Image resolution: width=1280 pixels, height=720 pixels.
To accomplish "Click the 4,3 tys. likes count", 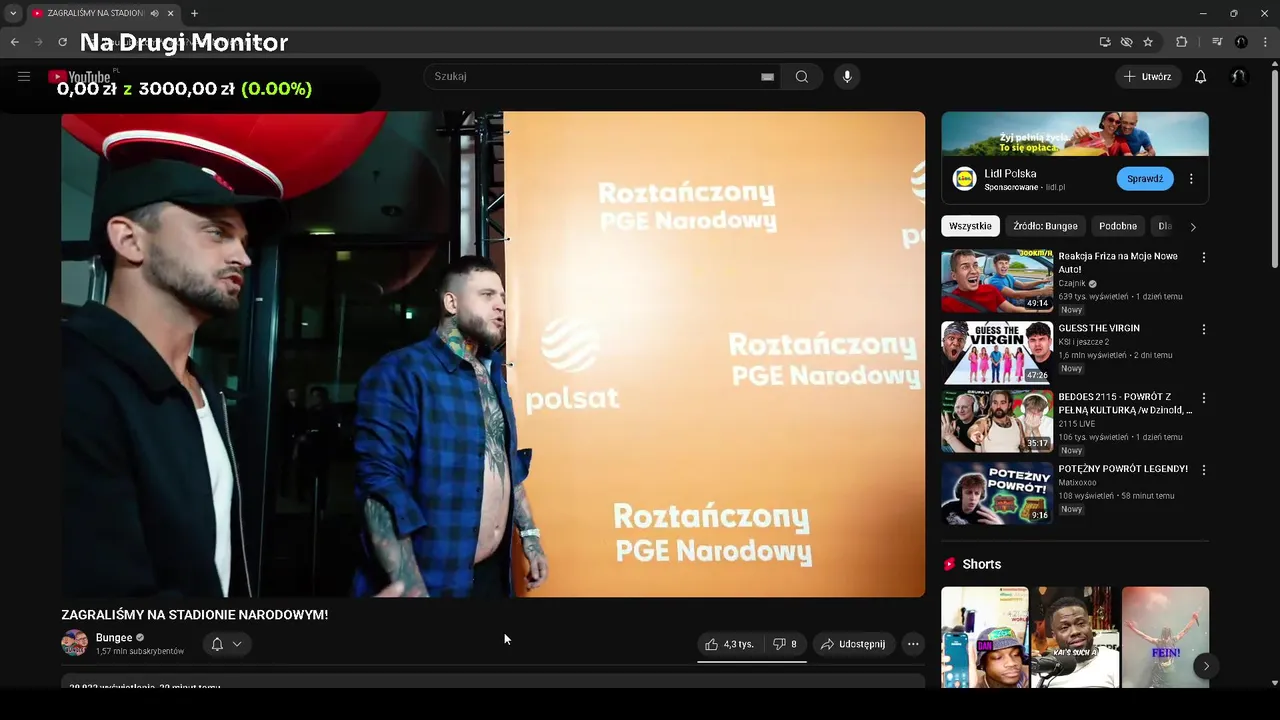I will tap(739, 644).
